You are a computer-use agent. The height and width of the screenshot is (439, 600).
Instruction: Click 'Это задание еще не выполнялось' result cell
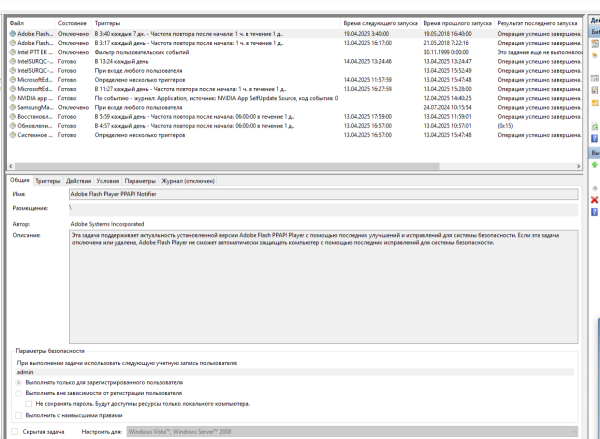[x=540, y=52]
